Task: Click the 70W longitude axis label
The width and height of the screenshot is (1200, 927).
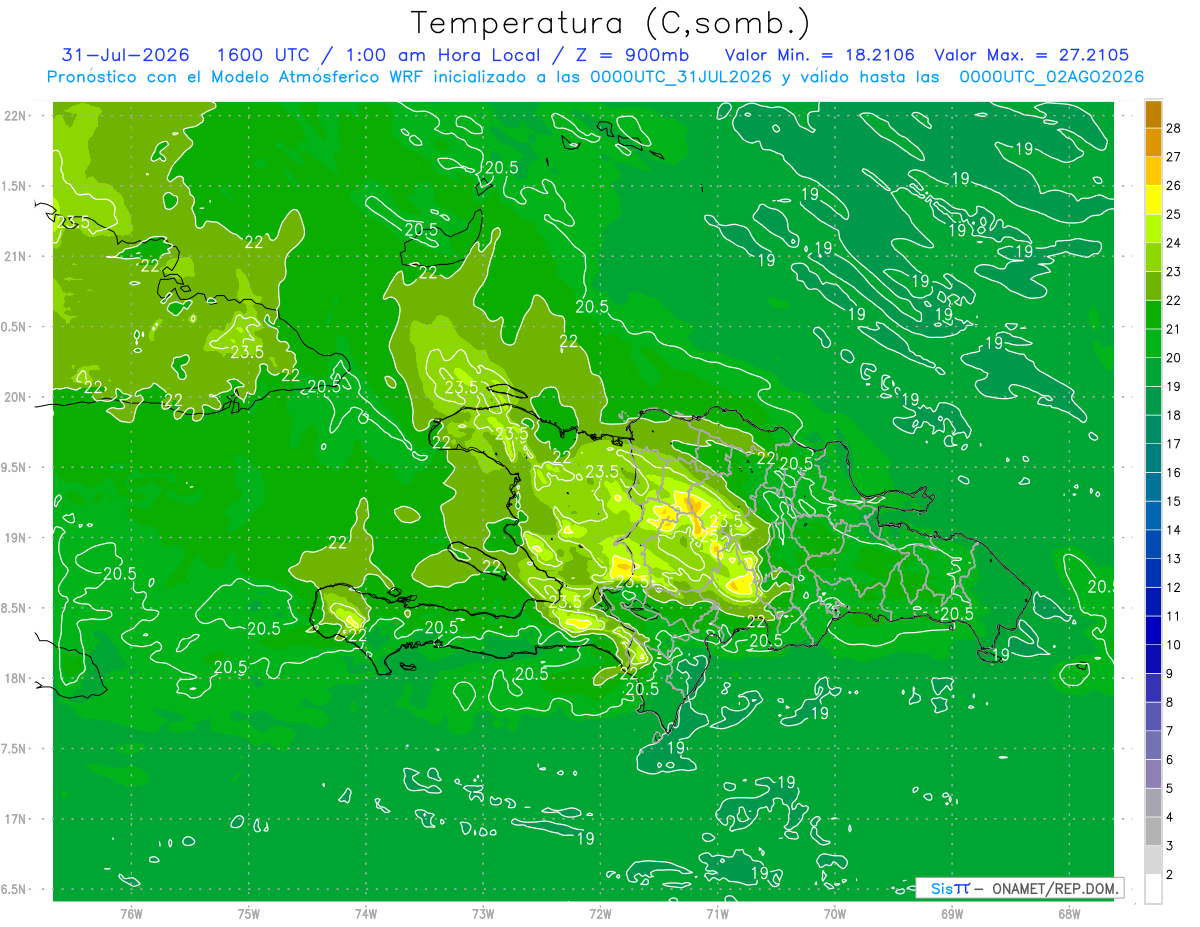Action: (x=834, y=914)
